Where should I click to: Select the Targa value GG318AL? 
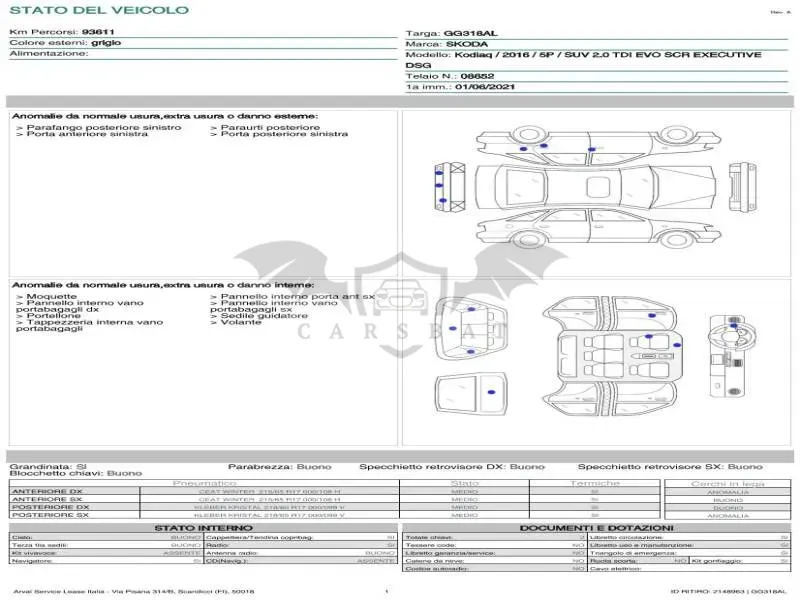[x=470, y=34]
